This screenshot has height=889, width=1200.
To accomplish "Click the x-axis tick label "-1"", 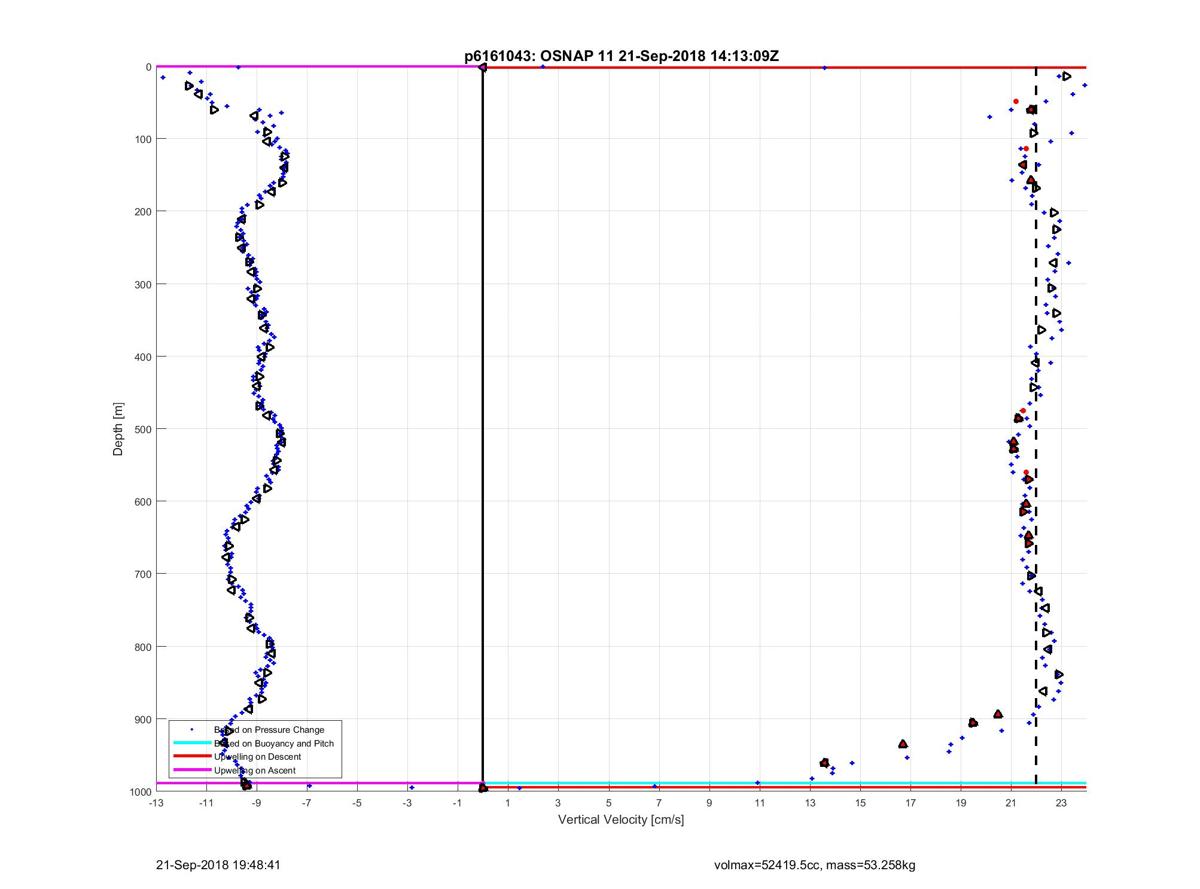I will point(457,803).
